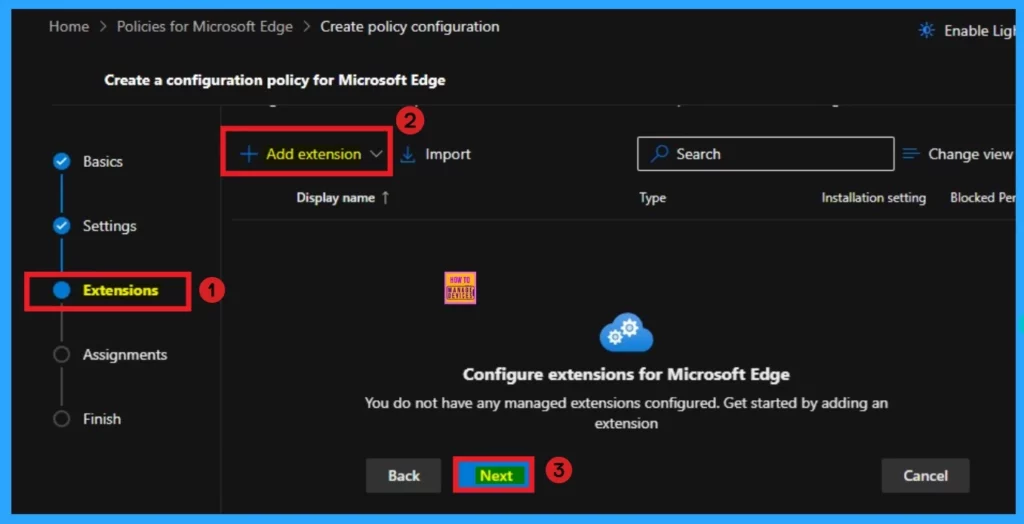Click the Cancel button

click(925, 476)
